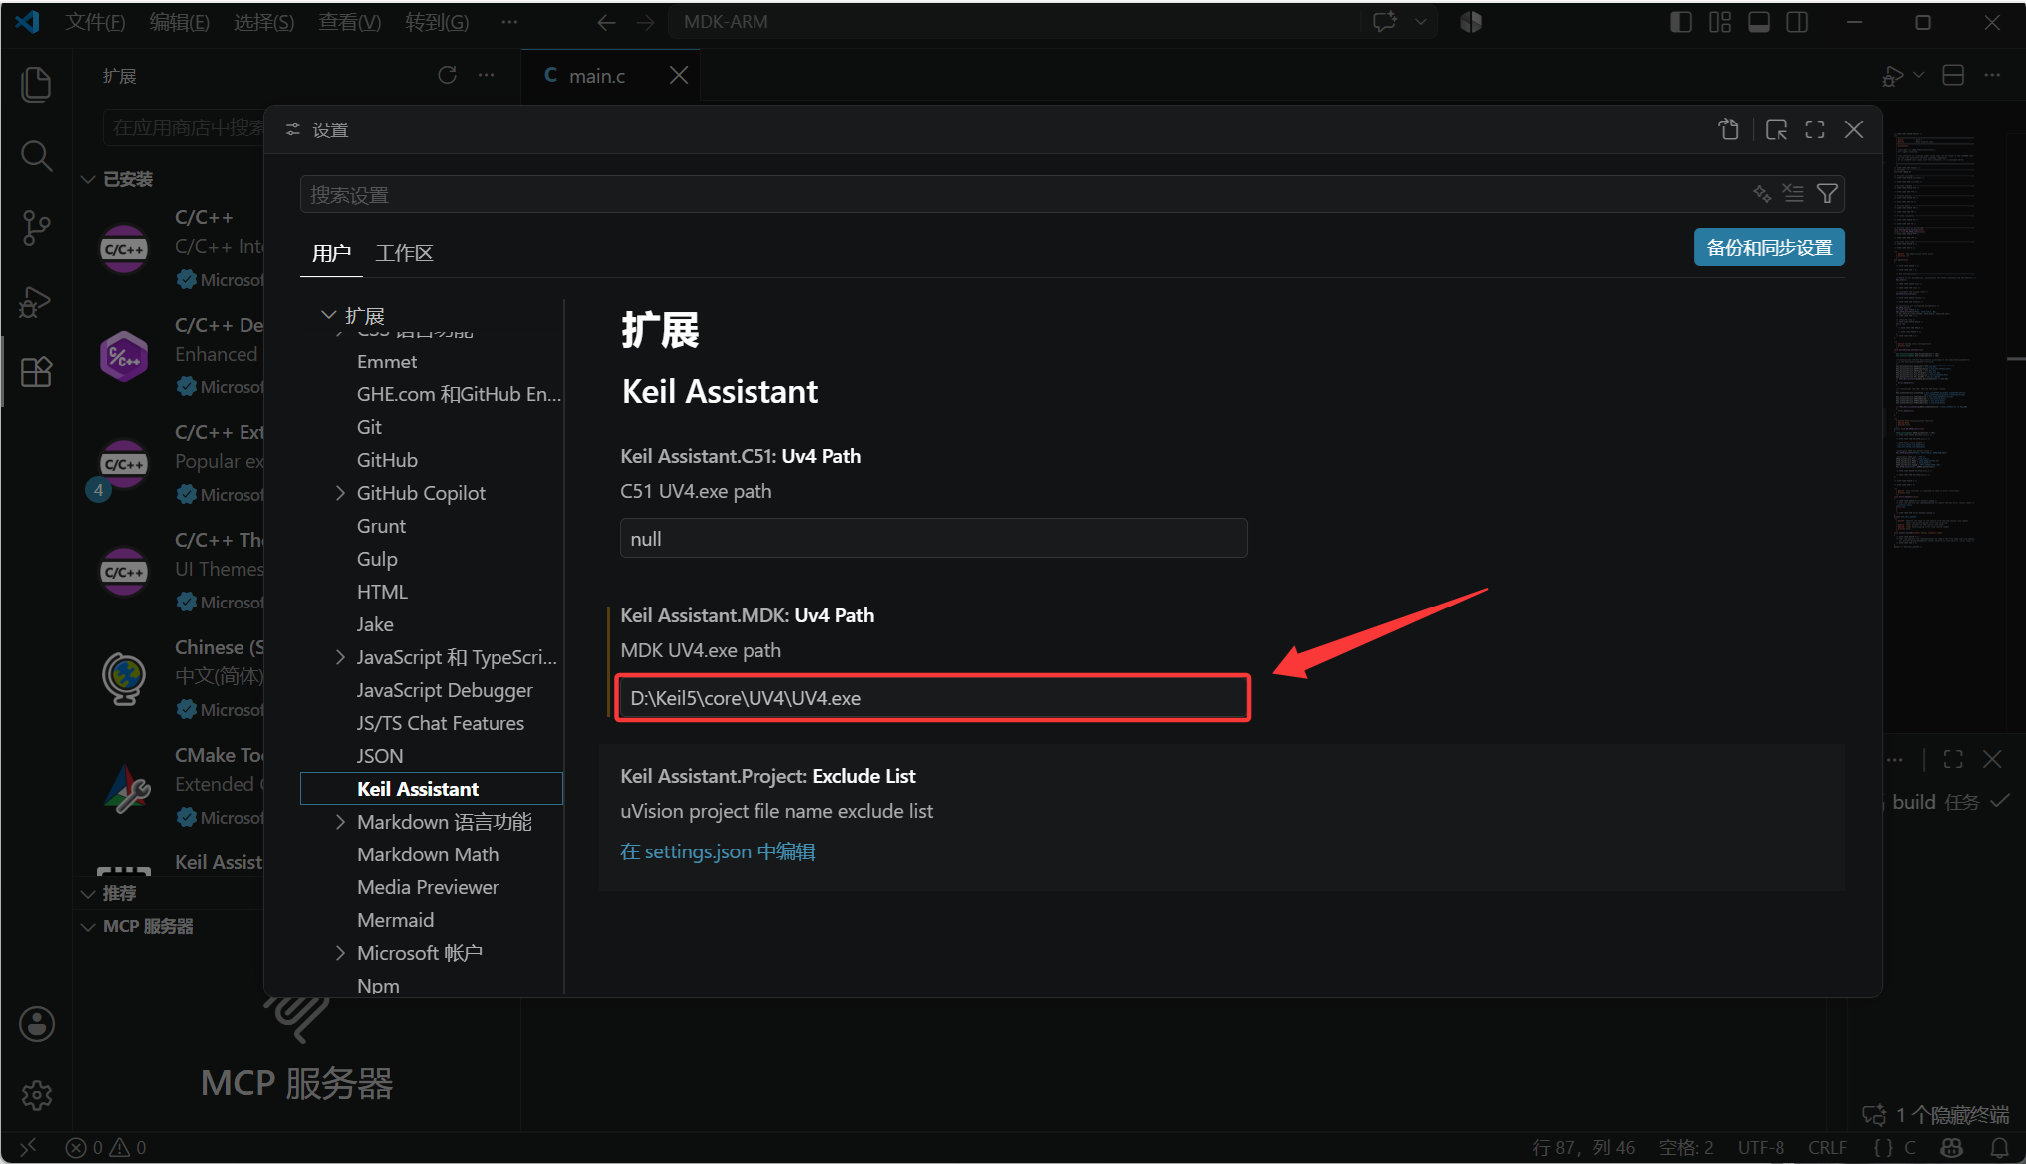Open run button dropdown arrow in editor toolbar
2026x1164 pixels.
coord(1918,76)
